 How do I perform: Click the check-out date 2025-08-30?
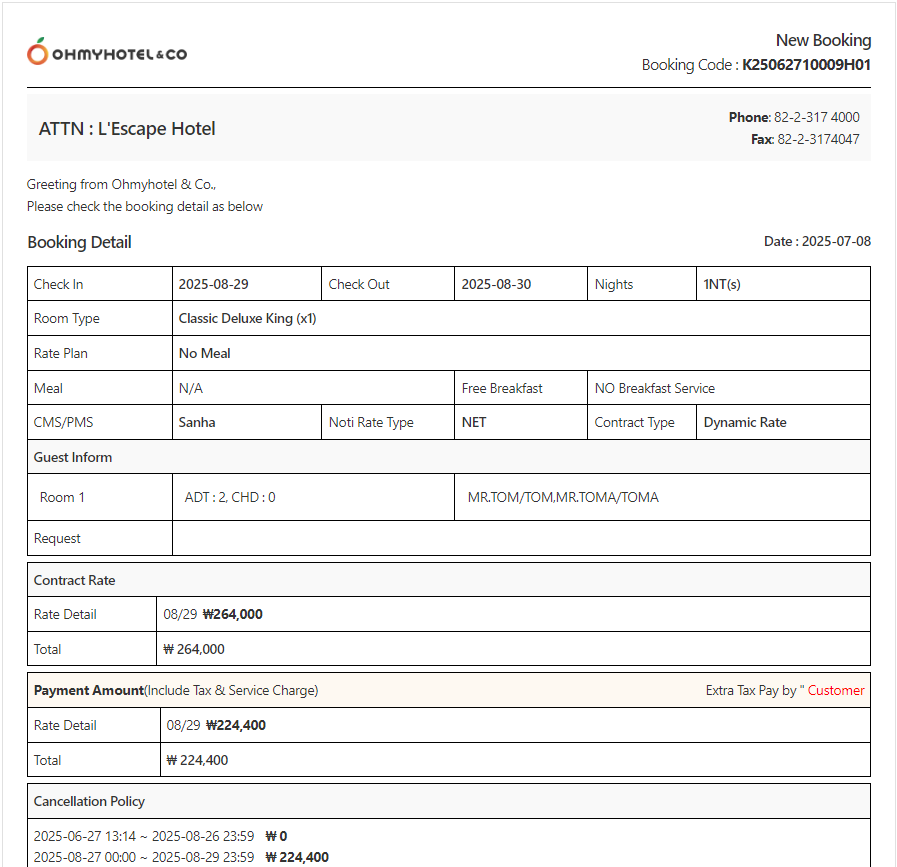tap(496, 284)
